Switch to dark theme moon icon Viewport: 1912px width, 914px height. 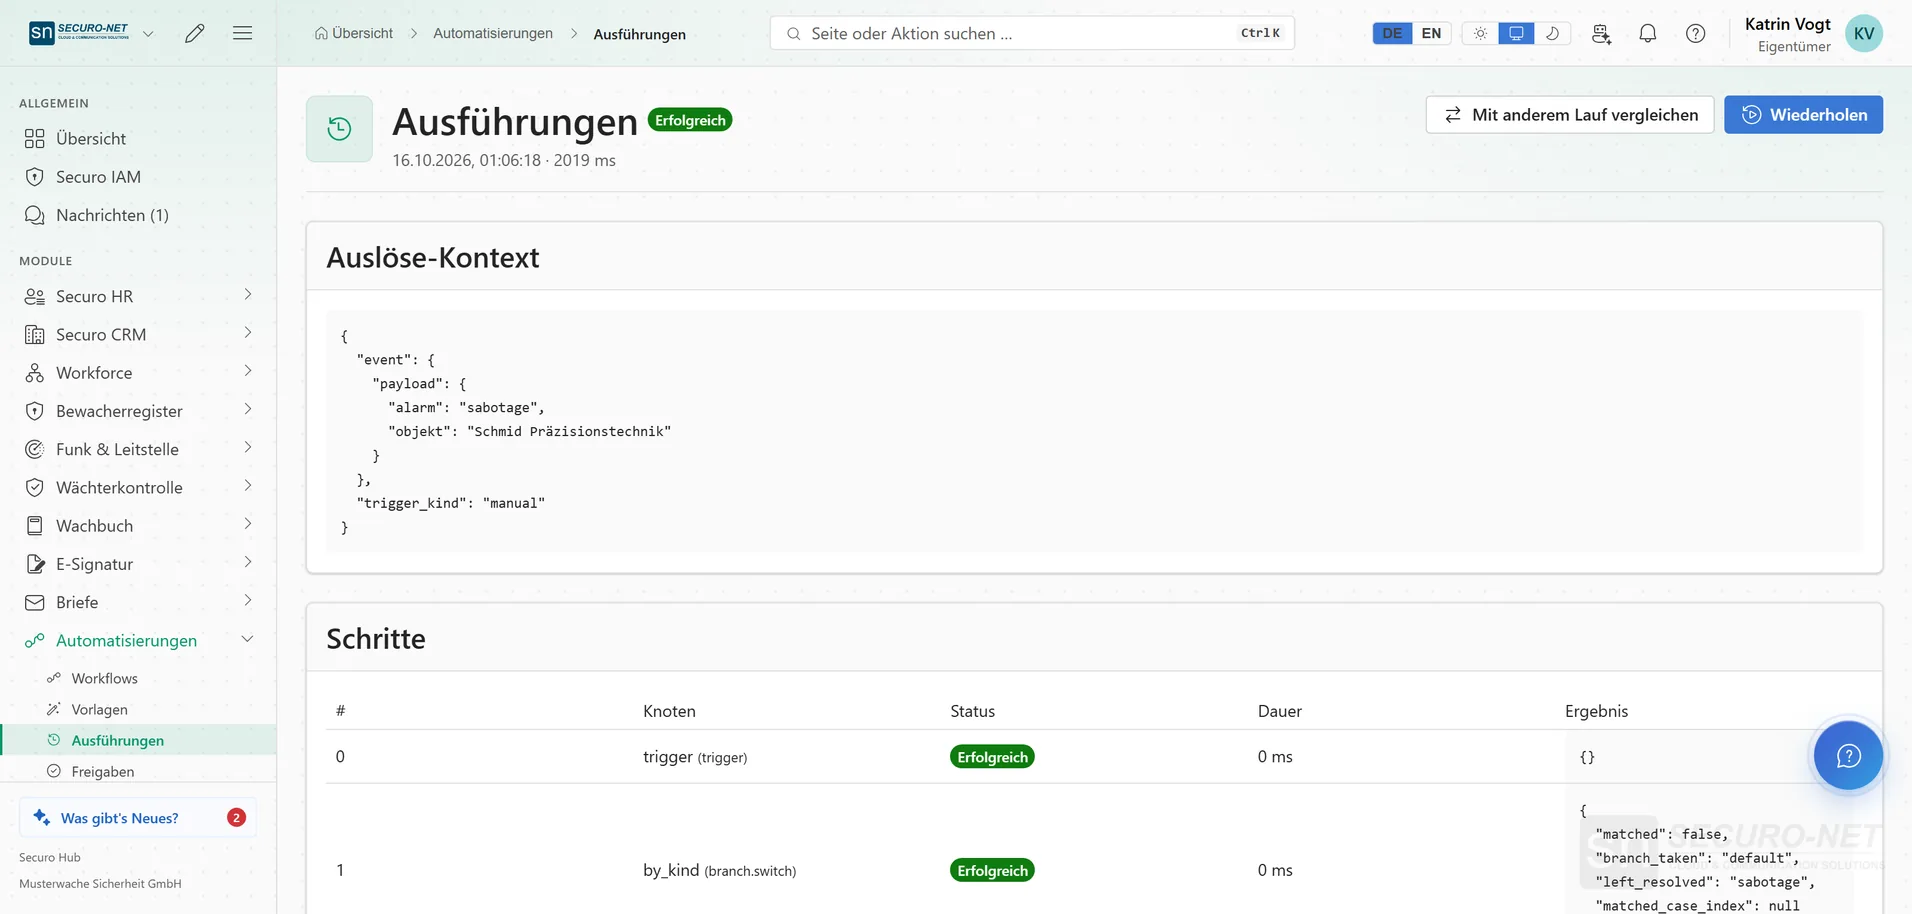click(1552, 33)
